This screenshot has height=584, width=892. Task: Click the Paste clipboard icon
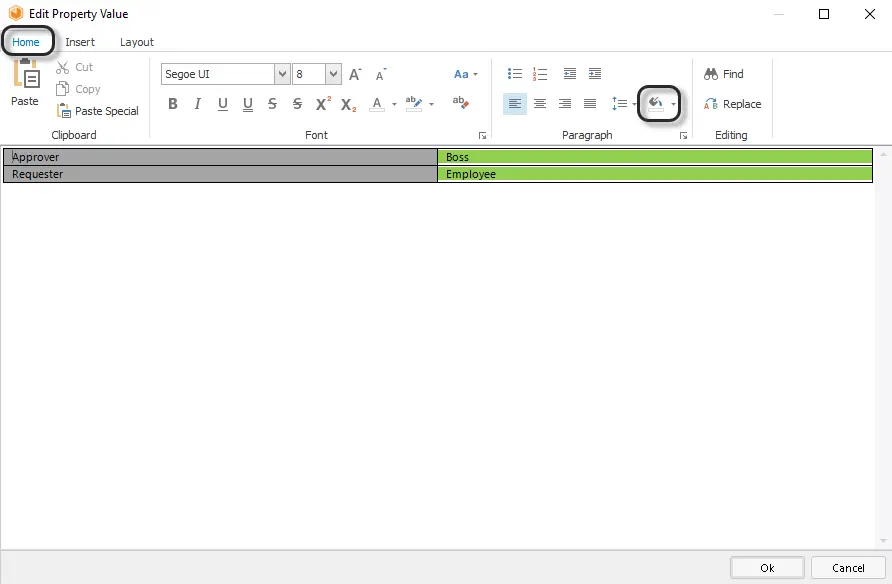[26, 73]
